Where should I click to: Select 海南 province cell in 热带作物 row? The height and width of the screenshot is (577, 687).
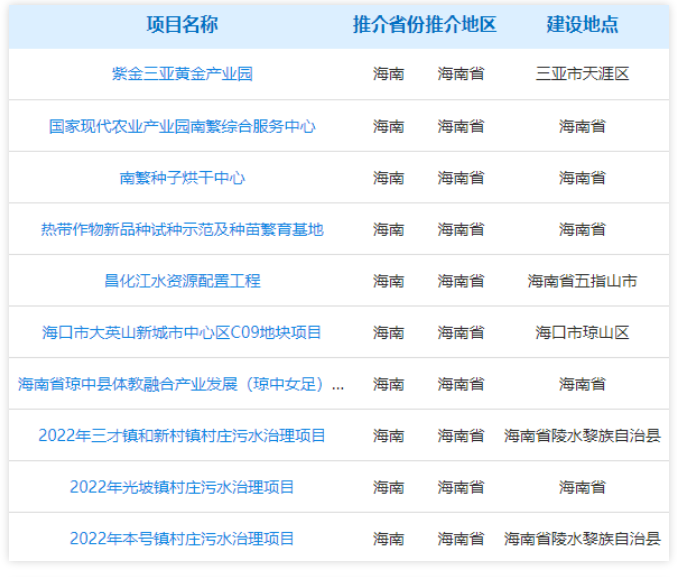(x=389, y=229)
